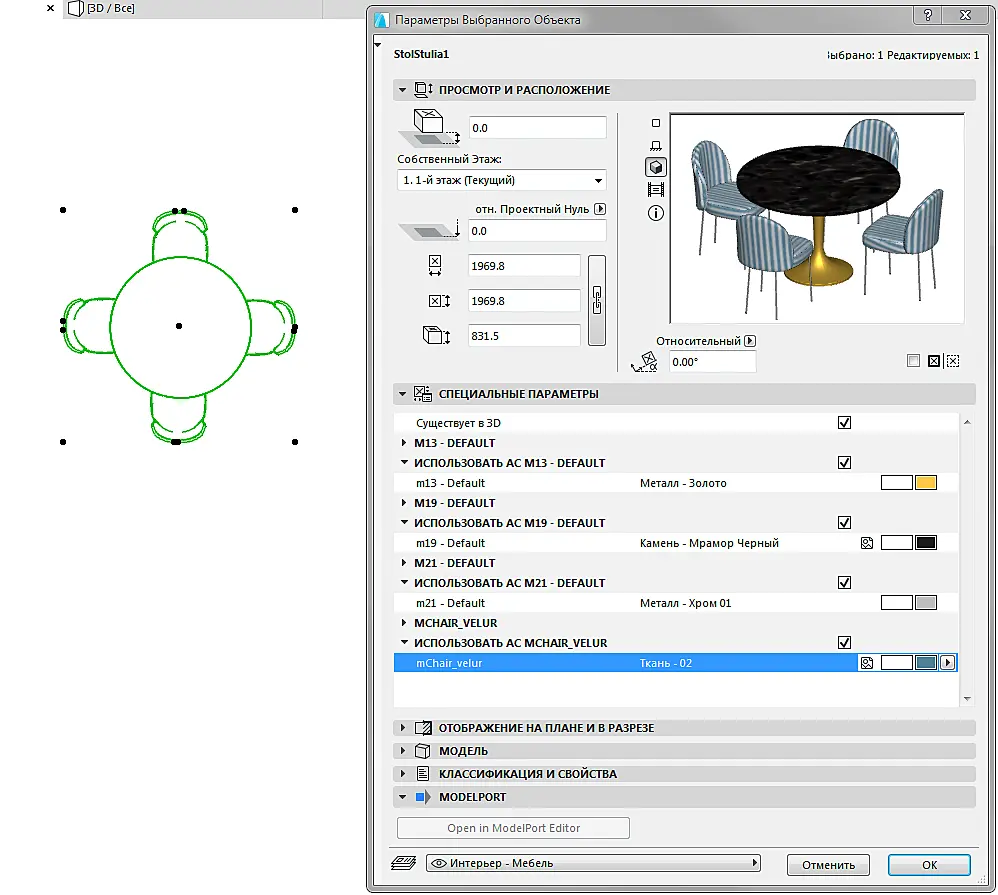Open the 'Интерьер - Мебель' layer selector
998x895 pixels.
click(x=593, y=863)
